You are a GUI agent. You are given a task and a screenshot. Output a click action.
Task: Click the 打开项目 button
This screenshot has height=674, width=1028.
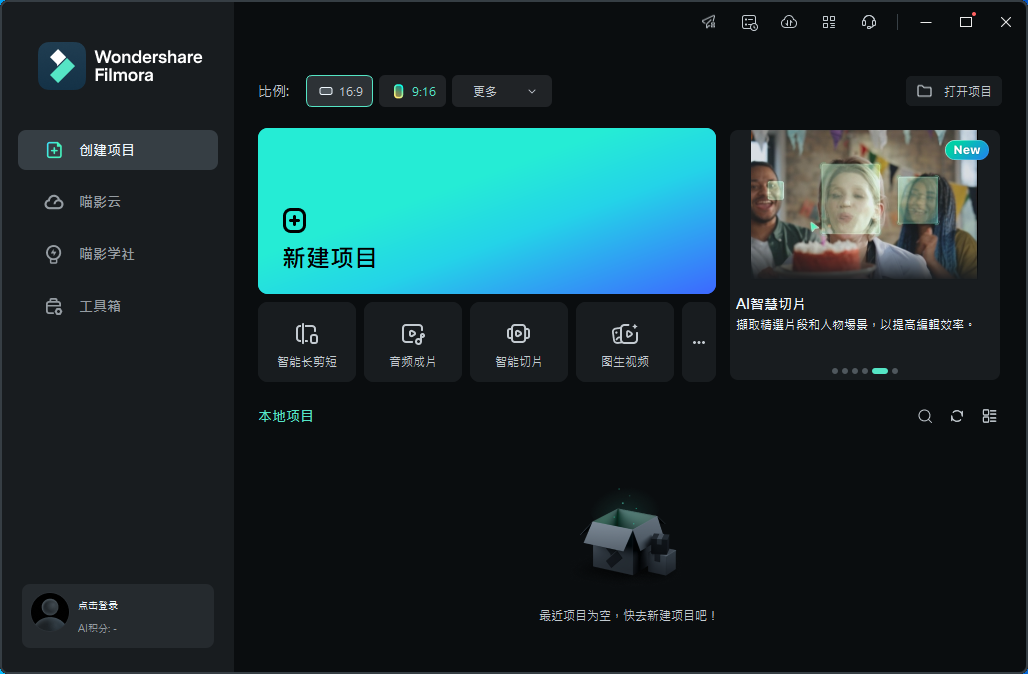[954, 91]
